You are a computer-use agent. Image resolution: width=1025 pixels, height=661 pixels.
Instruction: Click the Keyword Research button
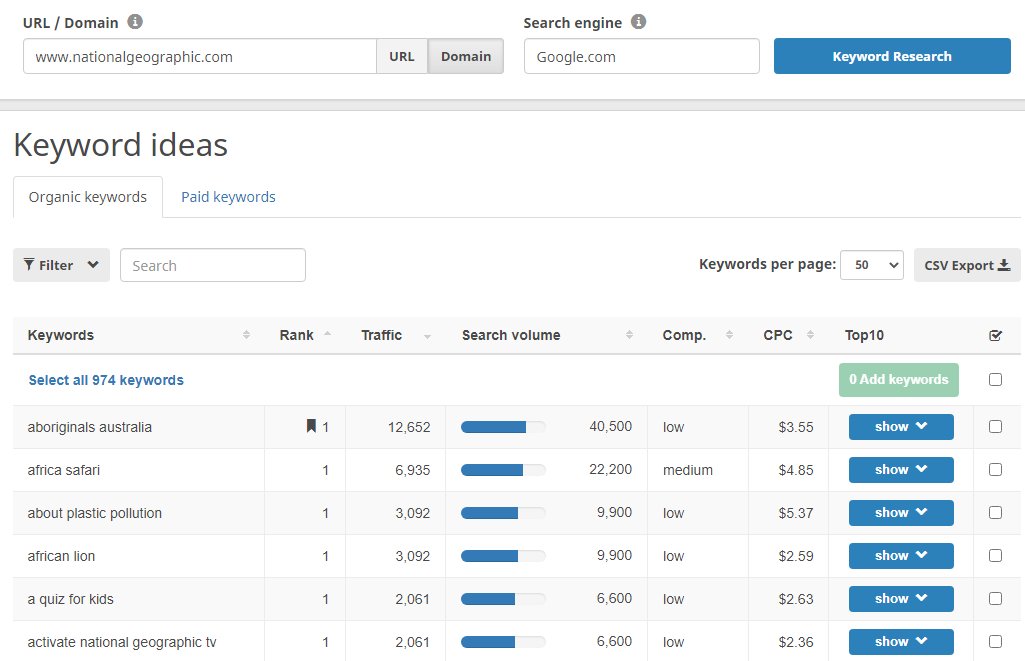[x=891, y=56]
